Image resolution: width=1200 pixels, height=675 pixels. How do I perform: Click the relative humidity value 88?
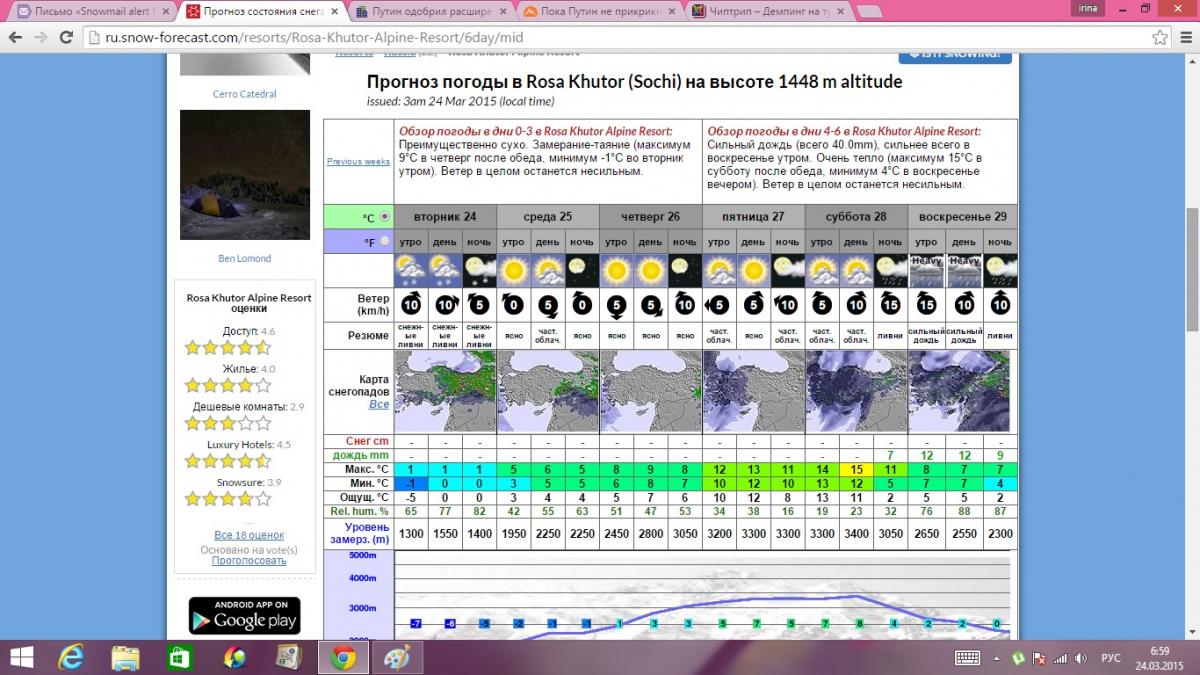pos(964,512)
